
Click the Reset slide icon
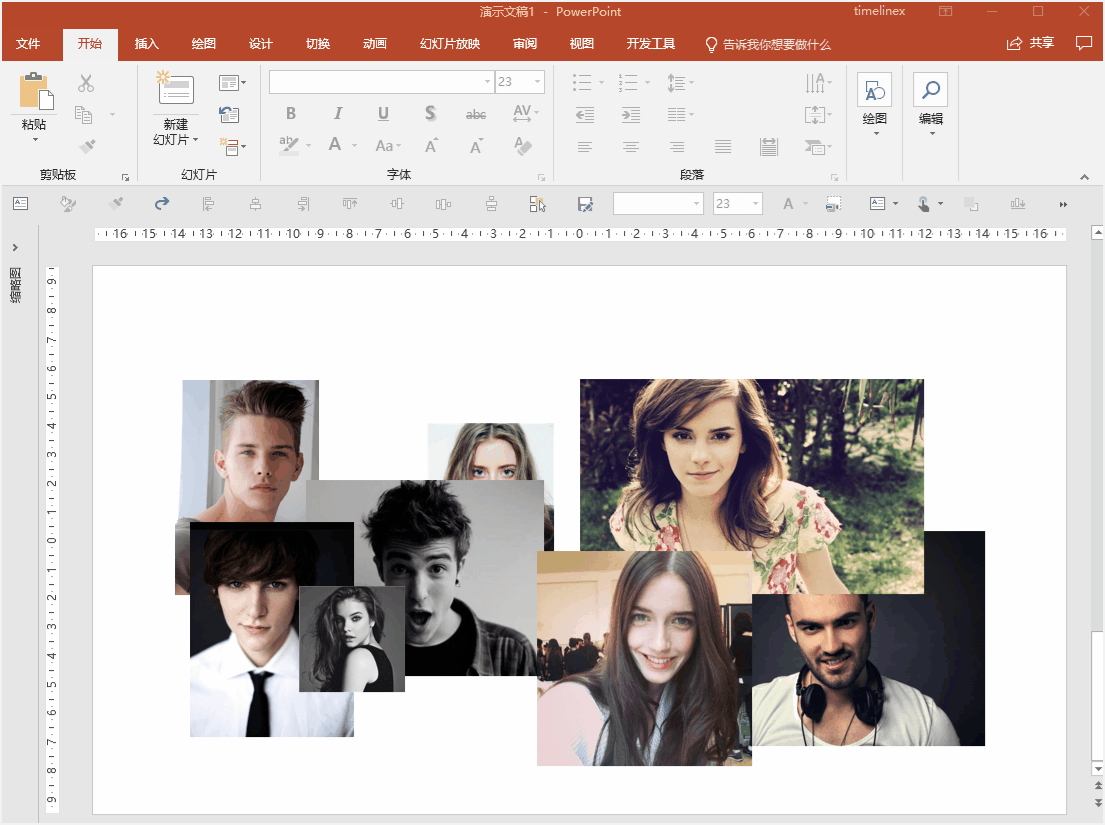coord(229,115)
